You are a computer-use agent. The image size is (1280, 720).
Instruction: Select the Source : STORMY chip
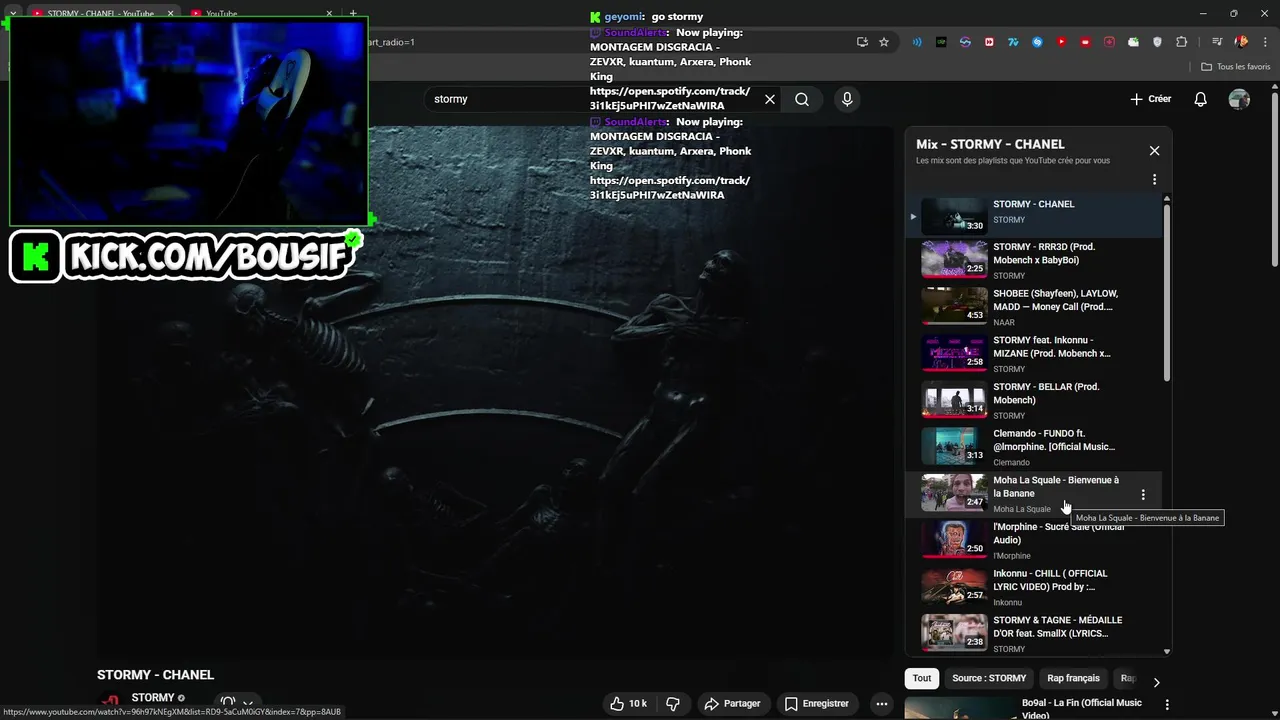(x=989, y=678)
